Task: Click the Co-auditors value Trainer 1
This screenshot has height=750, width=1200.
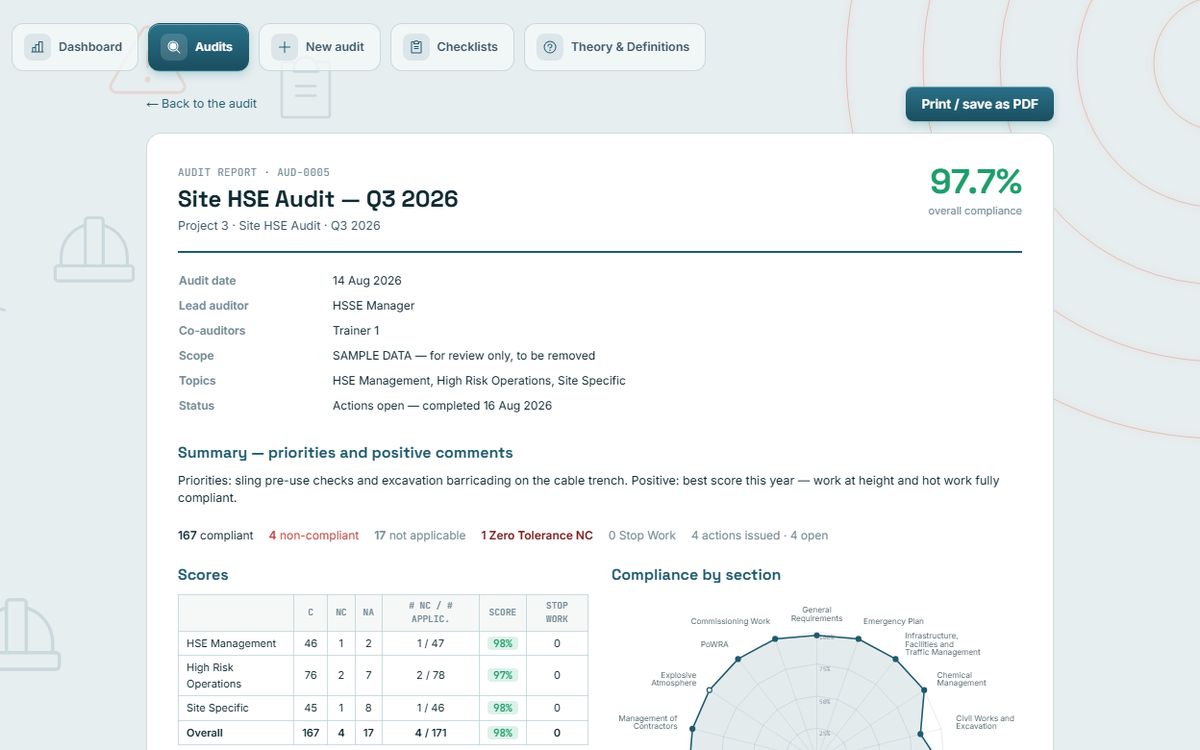Action: (x=356, y=331)
